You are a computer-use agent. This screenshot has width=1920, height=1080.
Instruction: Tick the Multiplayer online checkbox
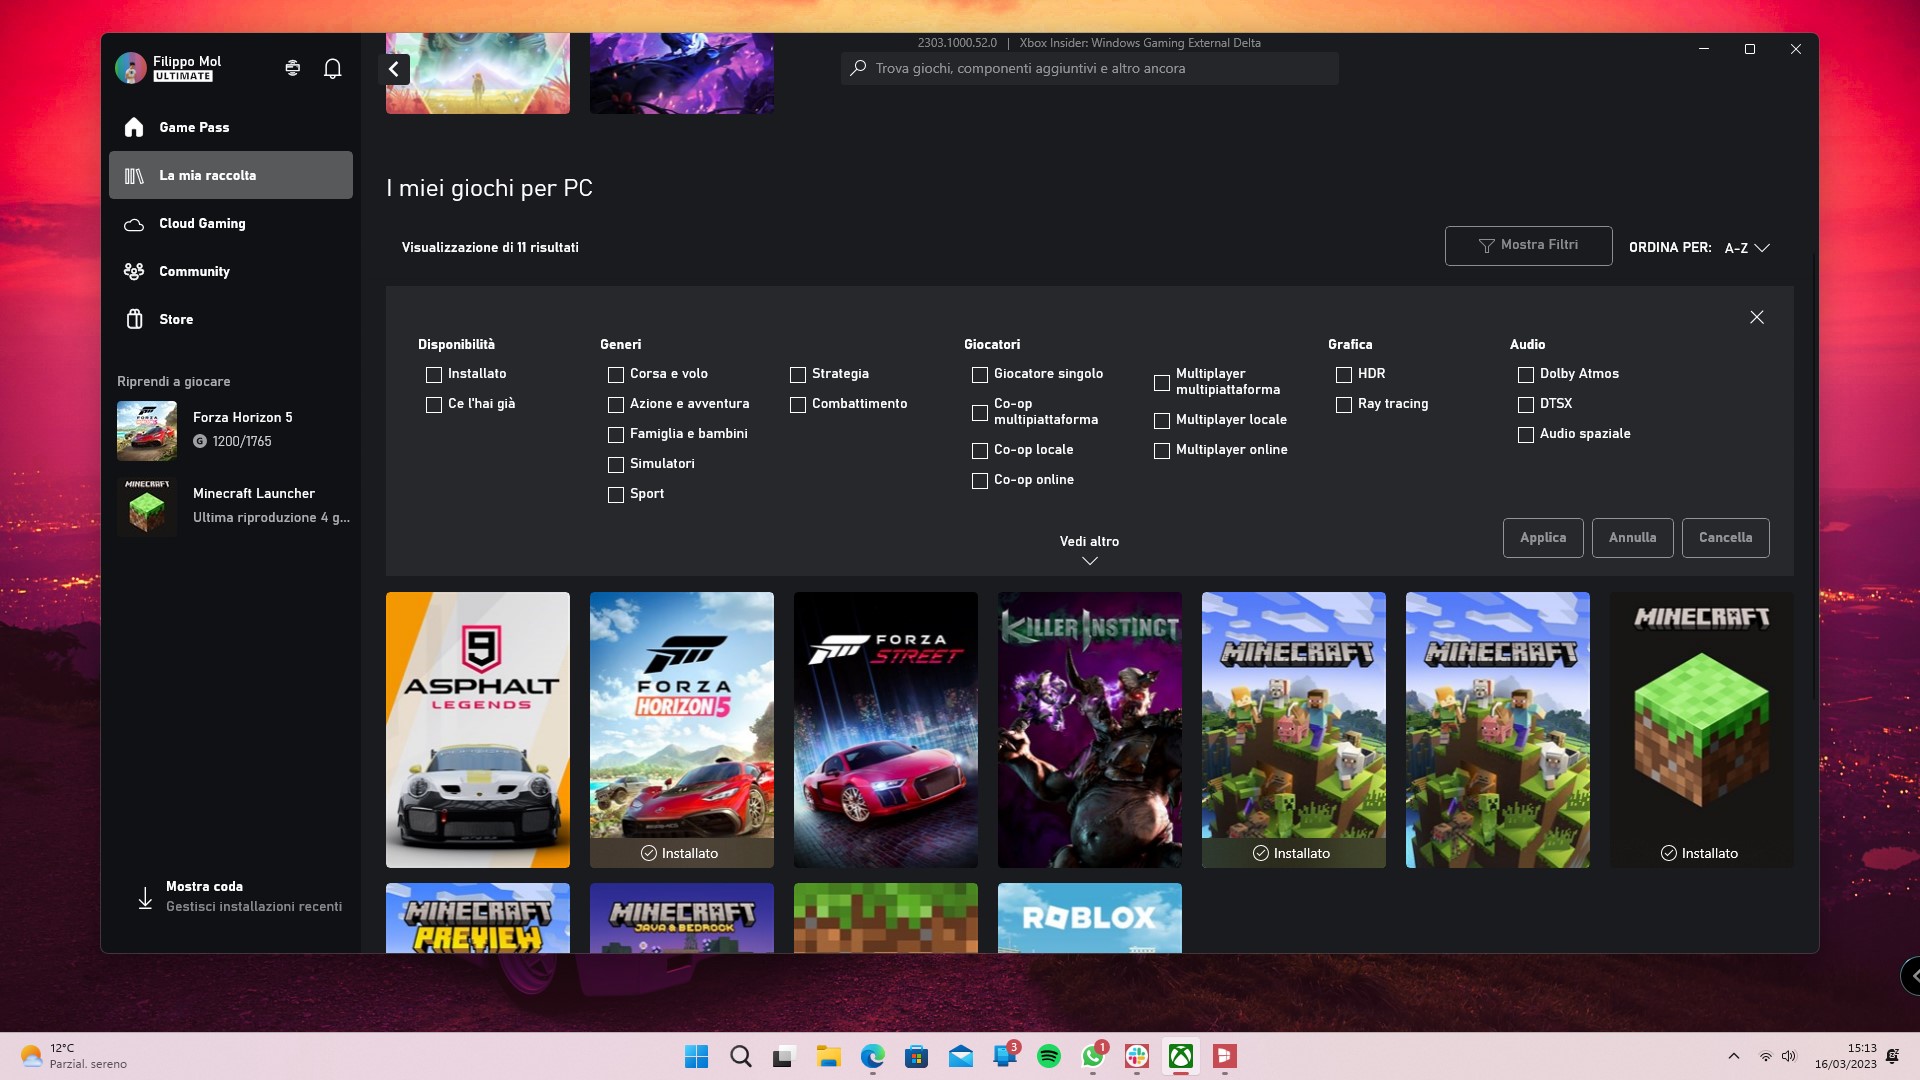click(1162, 450)
